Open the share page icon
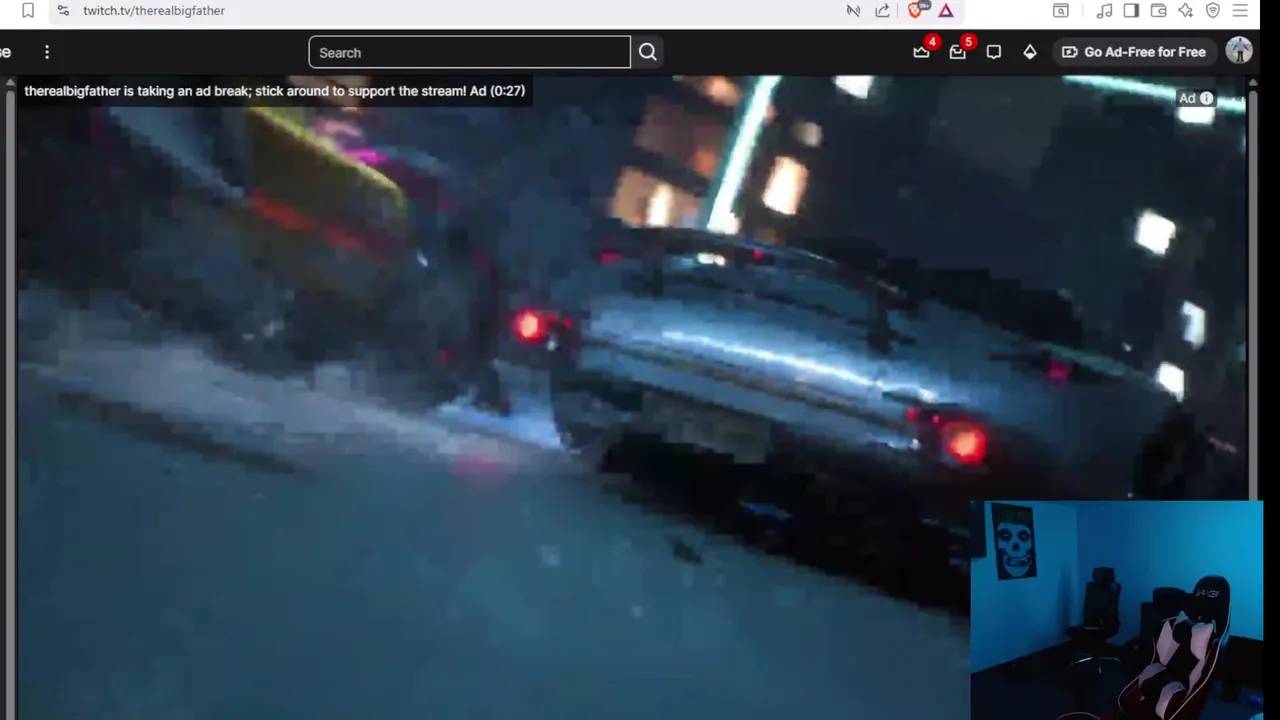Screen dimensions: 1280x720 pos(882,10)
